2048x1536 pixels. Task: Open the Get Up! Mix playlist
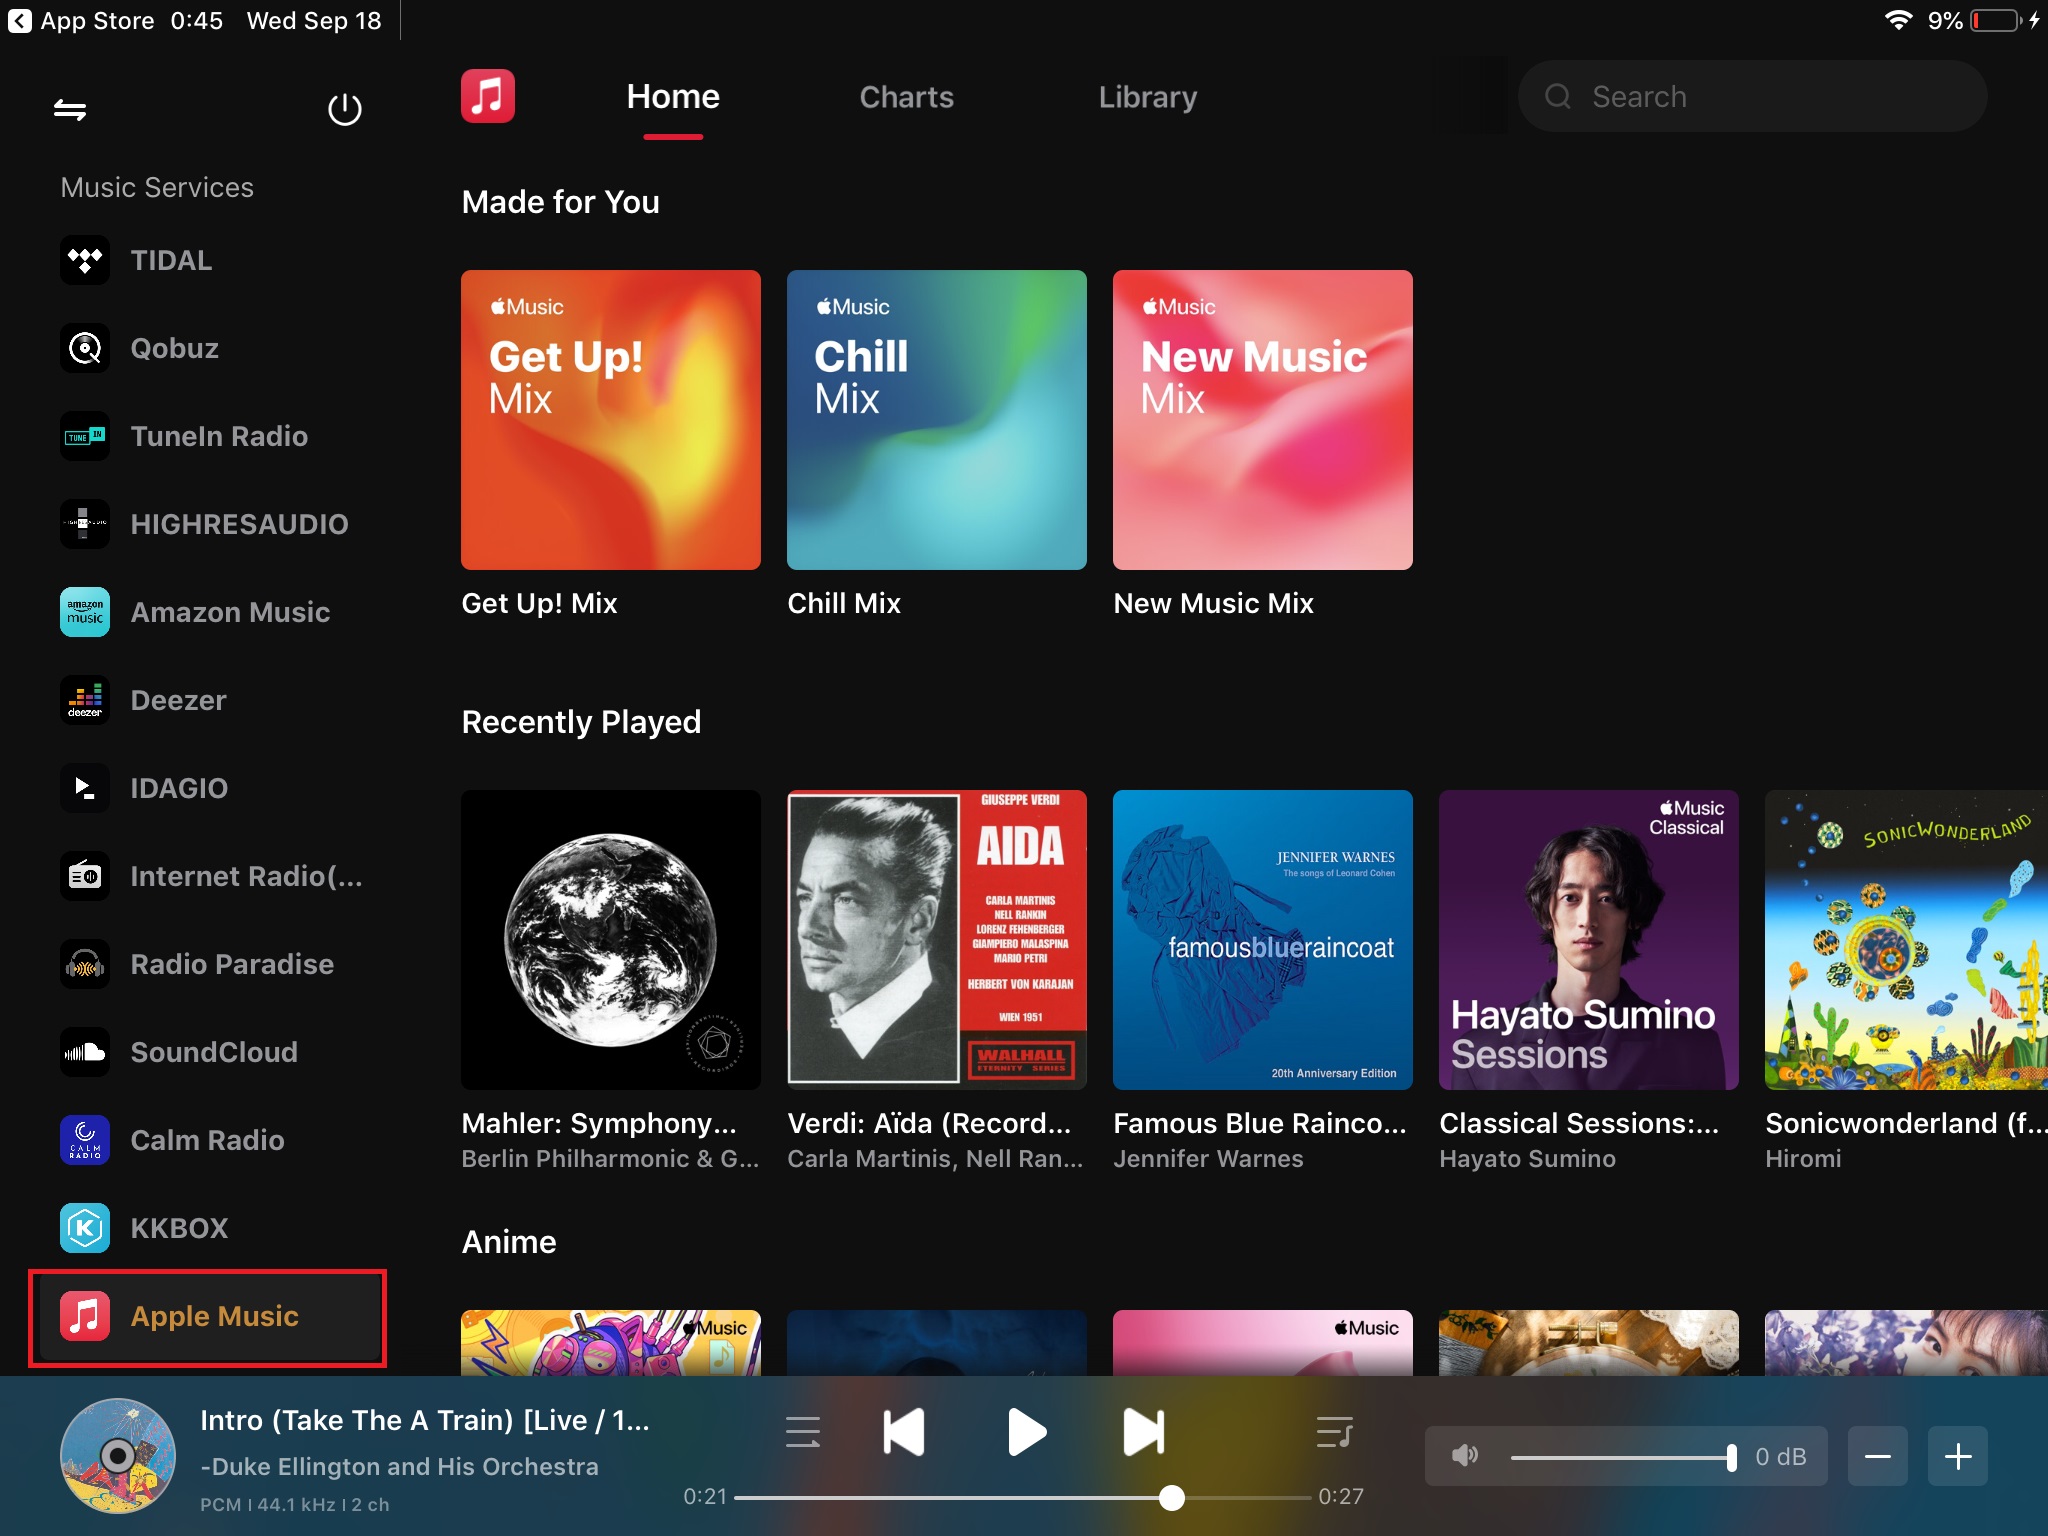pyautogui.click(x=611, y=420)
